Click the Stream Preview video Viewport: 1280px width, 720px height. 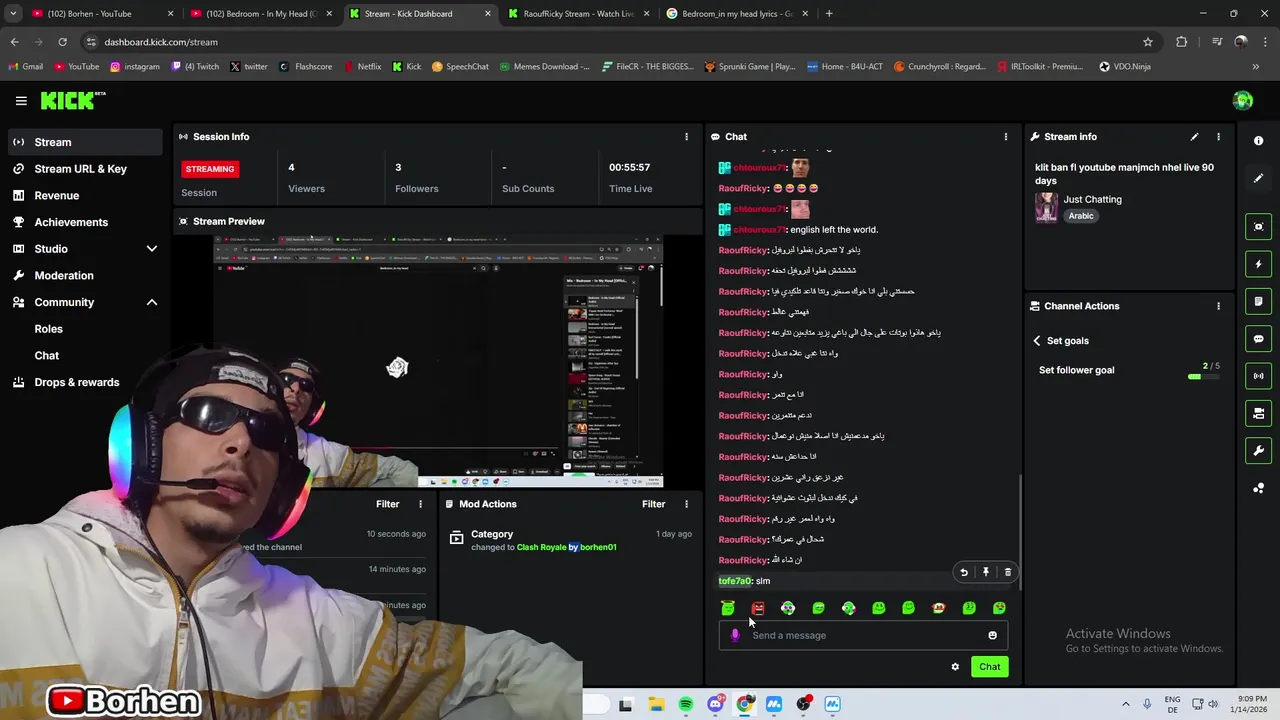[438, 361]
